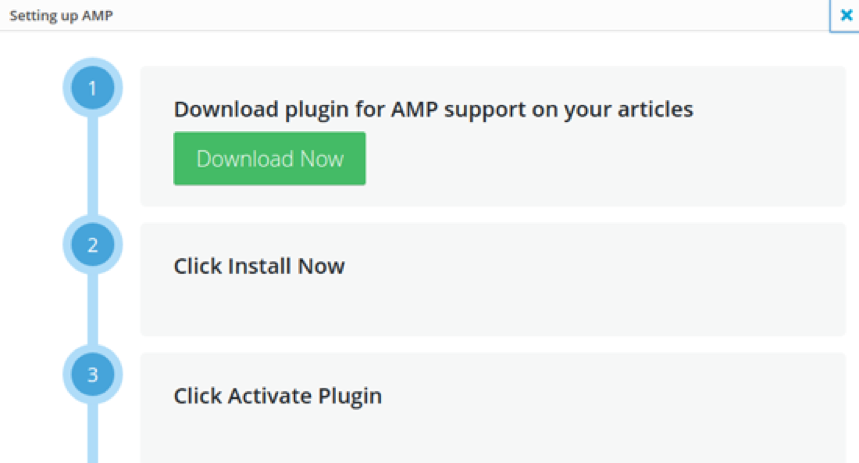Click empty space in the dialog title bar
This screenshot has height=463, width=859.
(450, 15)
